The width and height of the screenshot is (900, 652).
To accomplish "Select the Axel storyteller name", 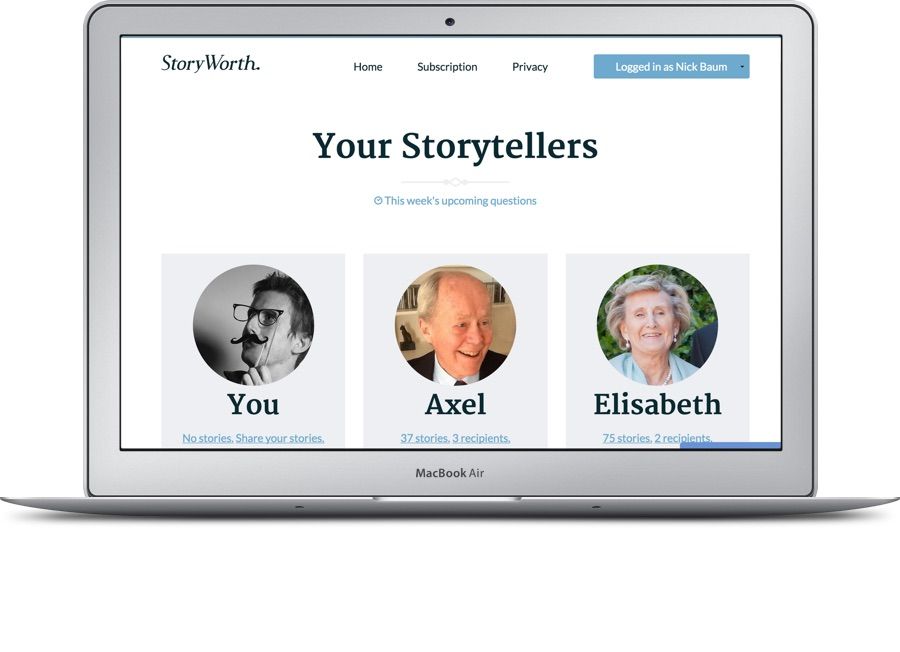I will click(455, 404).
